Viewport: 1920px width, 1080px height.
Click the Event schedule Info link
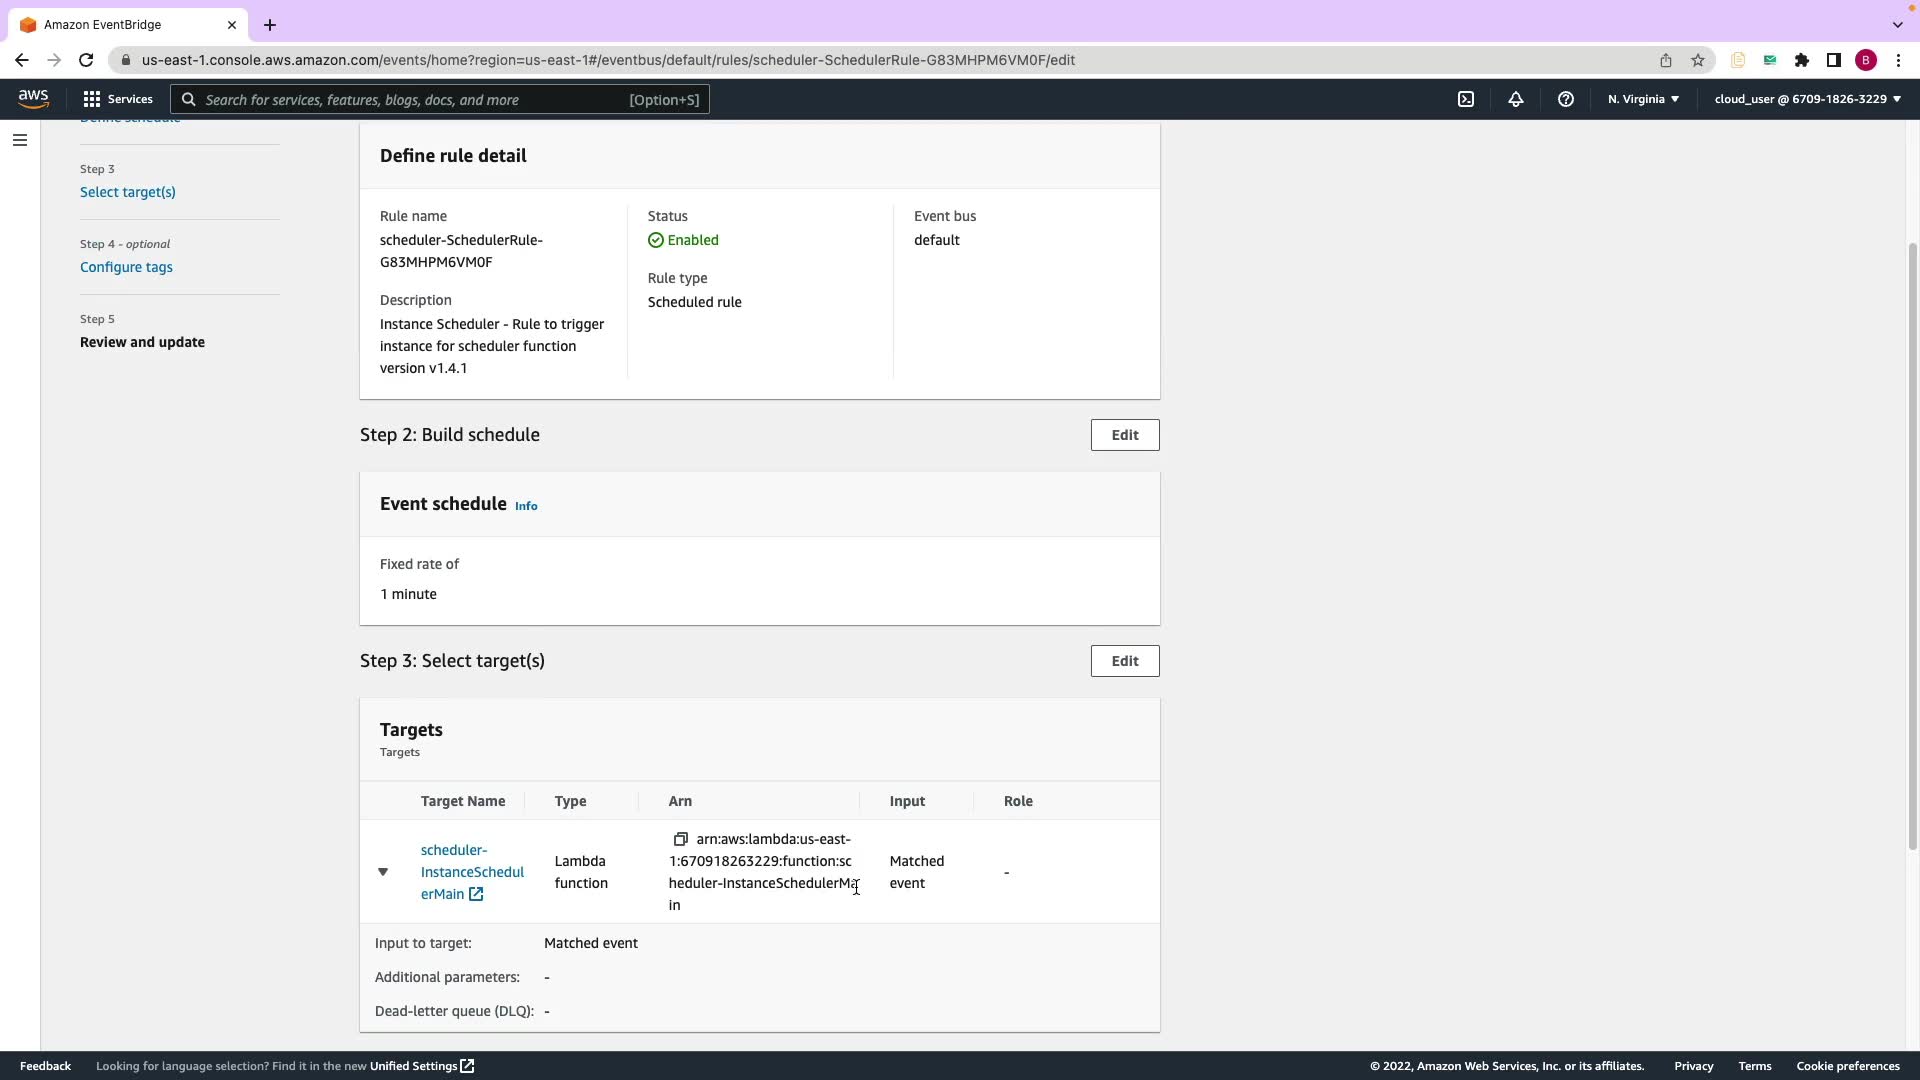coord(526,506)
